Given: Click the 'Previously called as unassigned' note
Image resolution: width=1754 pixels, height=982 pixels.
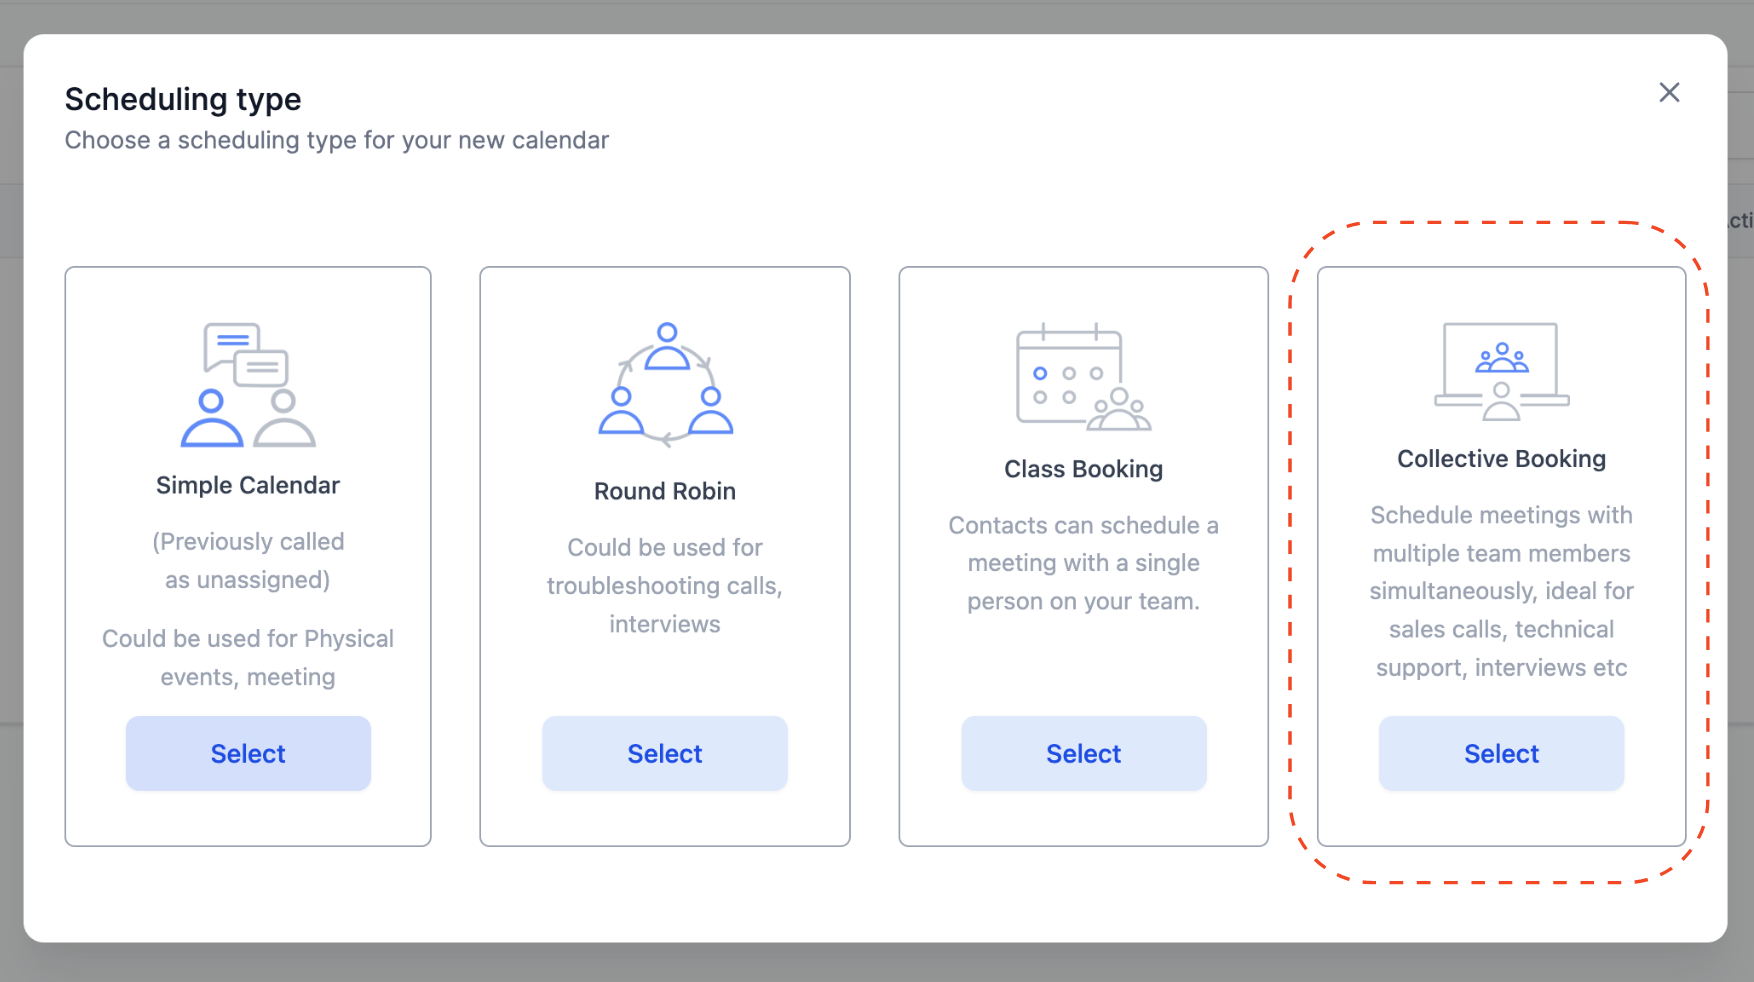Looking at the screenshot, I should pyautogui.click(x=248, y=561).
